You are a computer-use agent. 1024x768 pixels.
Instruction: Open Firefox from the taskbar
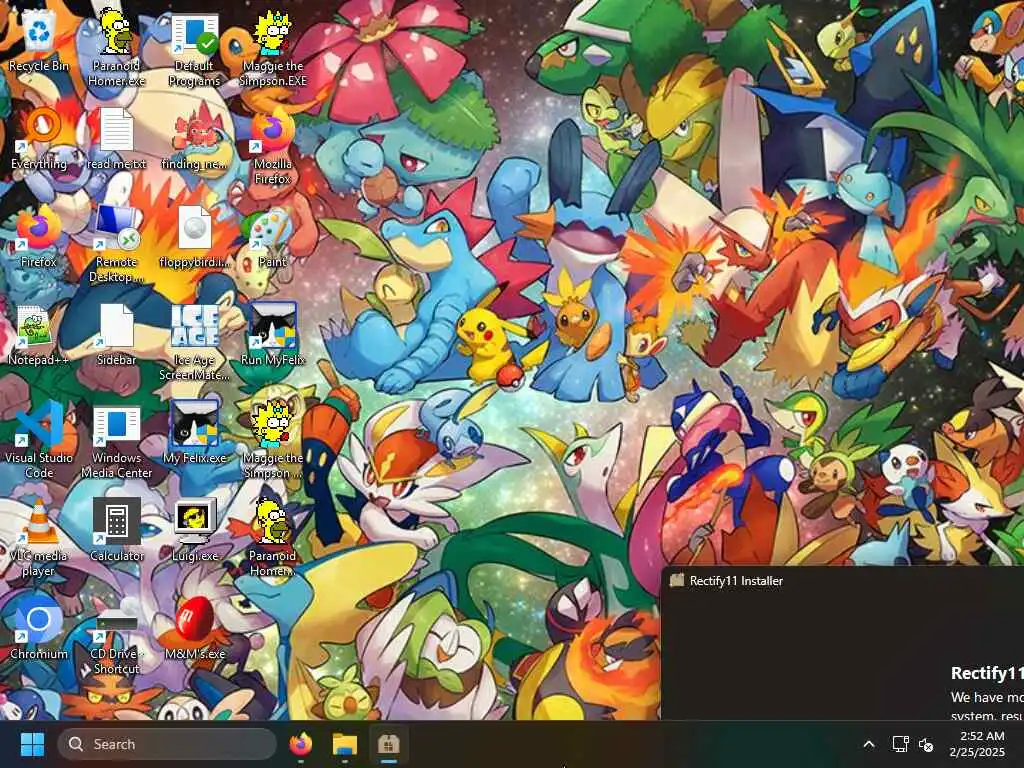pos(300,744)
